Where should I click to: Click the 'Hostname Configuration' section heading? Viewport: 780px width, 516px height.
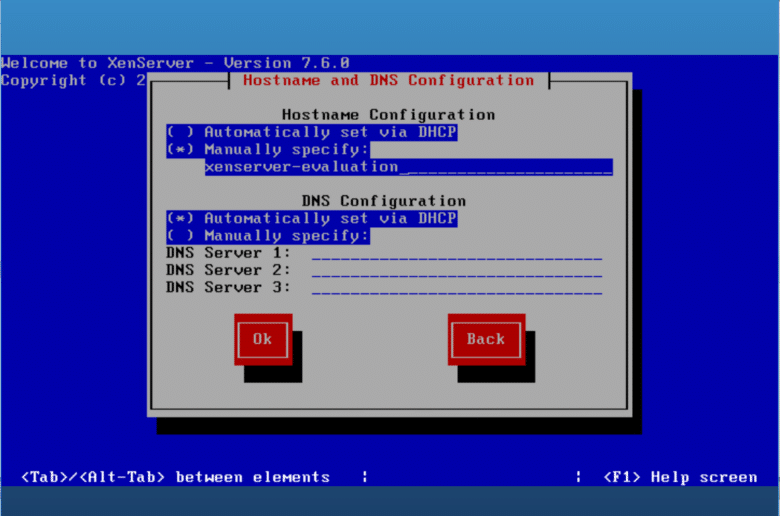point(389,115)
